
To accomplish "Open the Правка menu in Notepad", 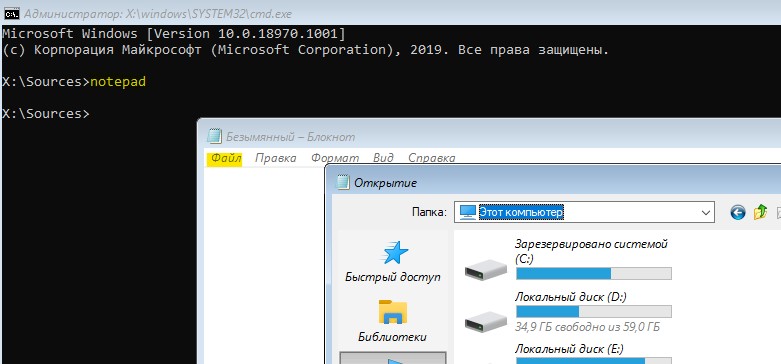I will pos(275,158).
